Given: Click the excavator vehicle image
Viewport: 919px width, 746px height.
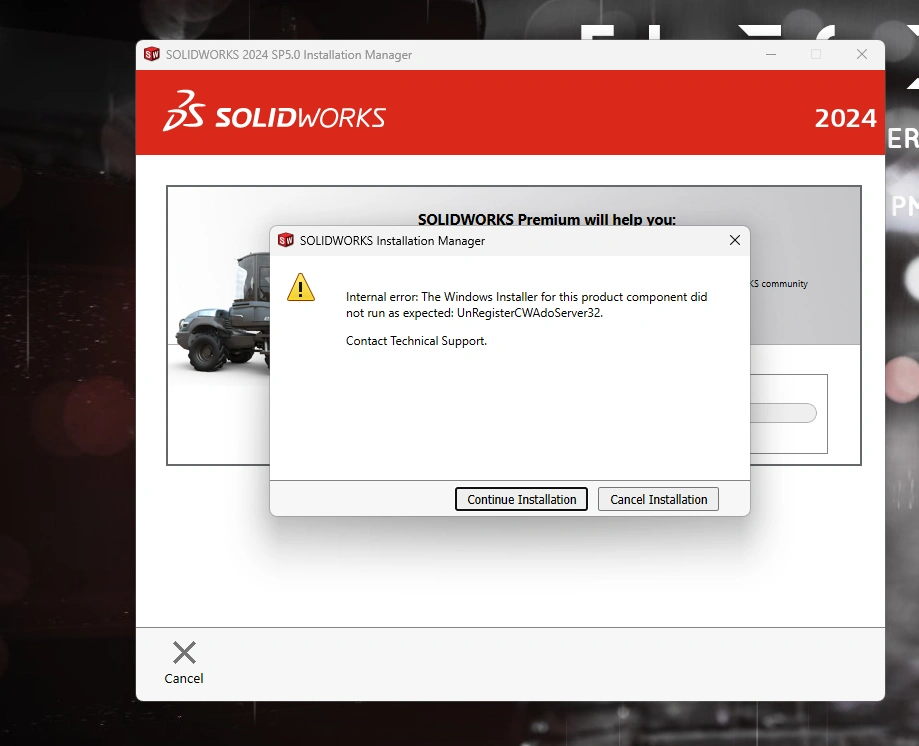Looking at the screenshot, I should point(223,314).
